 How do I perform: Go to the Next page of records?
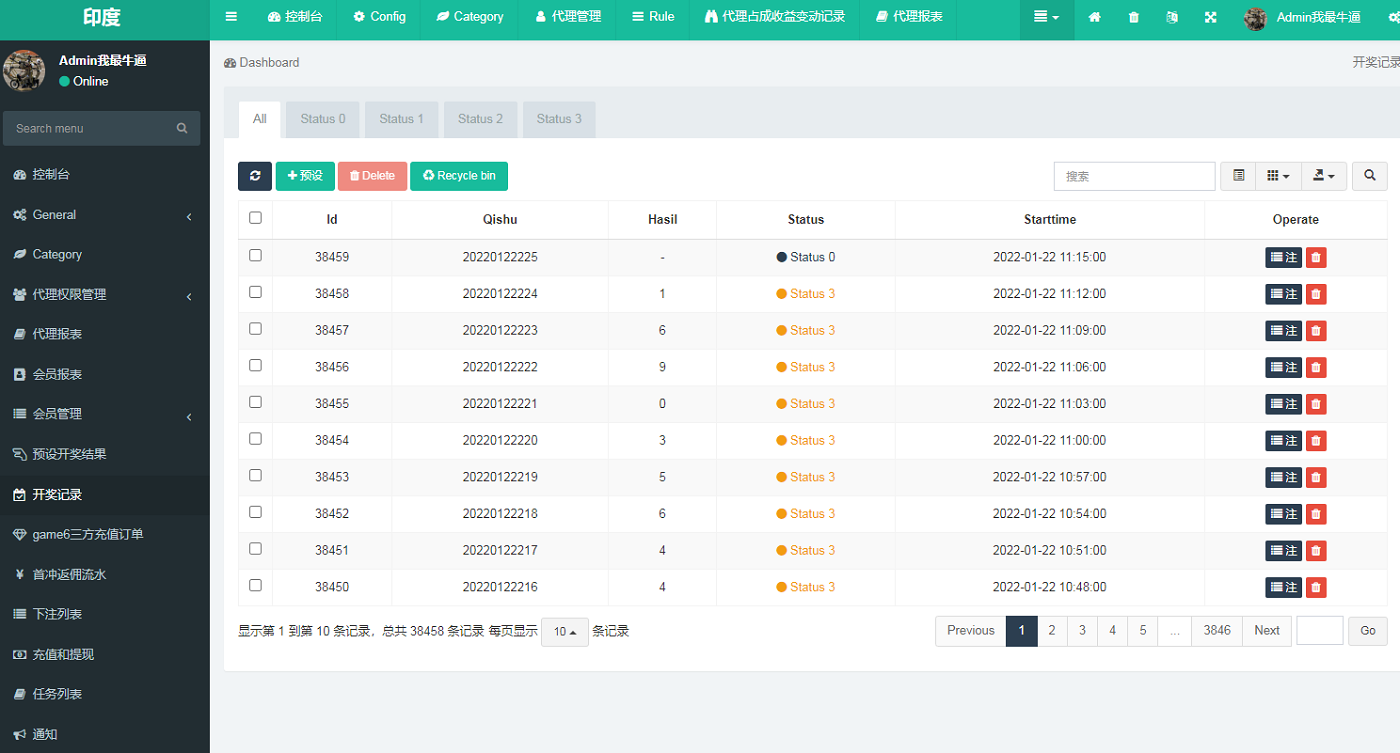1266,631
